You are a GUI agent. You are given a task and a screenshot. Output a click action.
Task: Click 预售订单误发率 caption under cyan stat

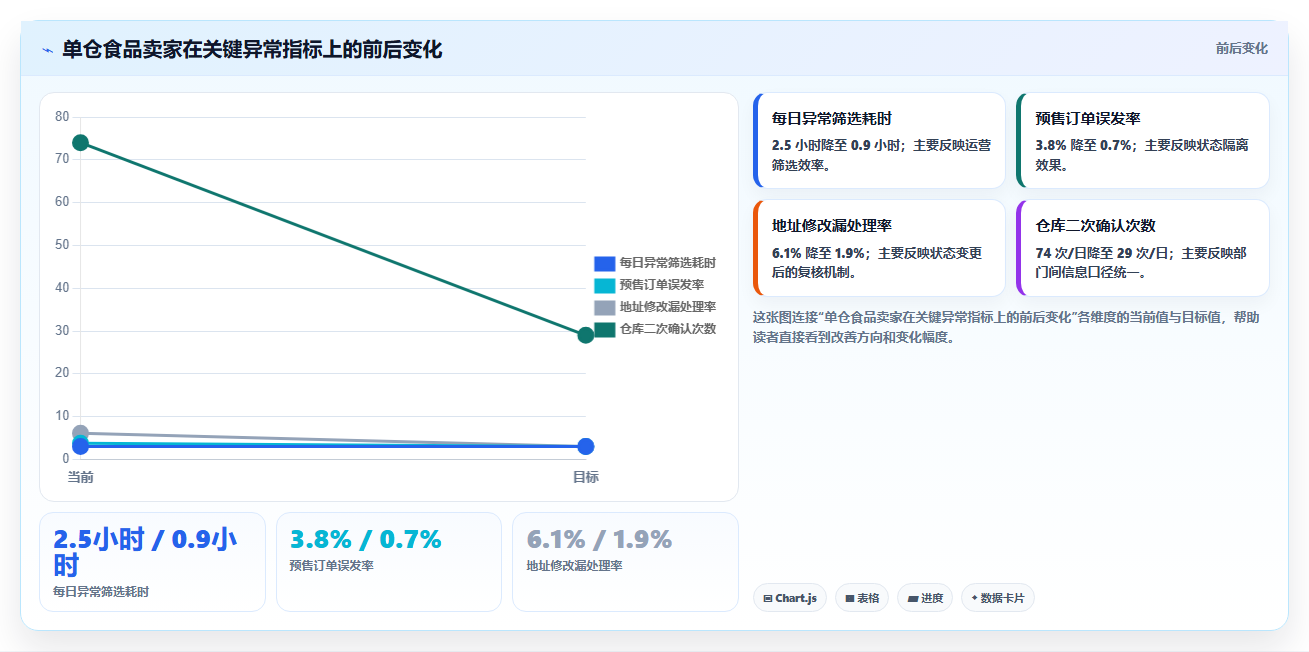coord(332,566)
